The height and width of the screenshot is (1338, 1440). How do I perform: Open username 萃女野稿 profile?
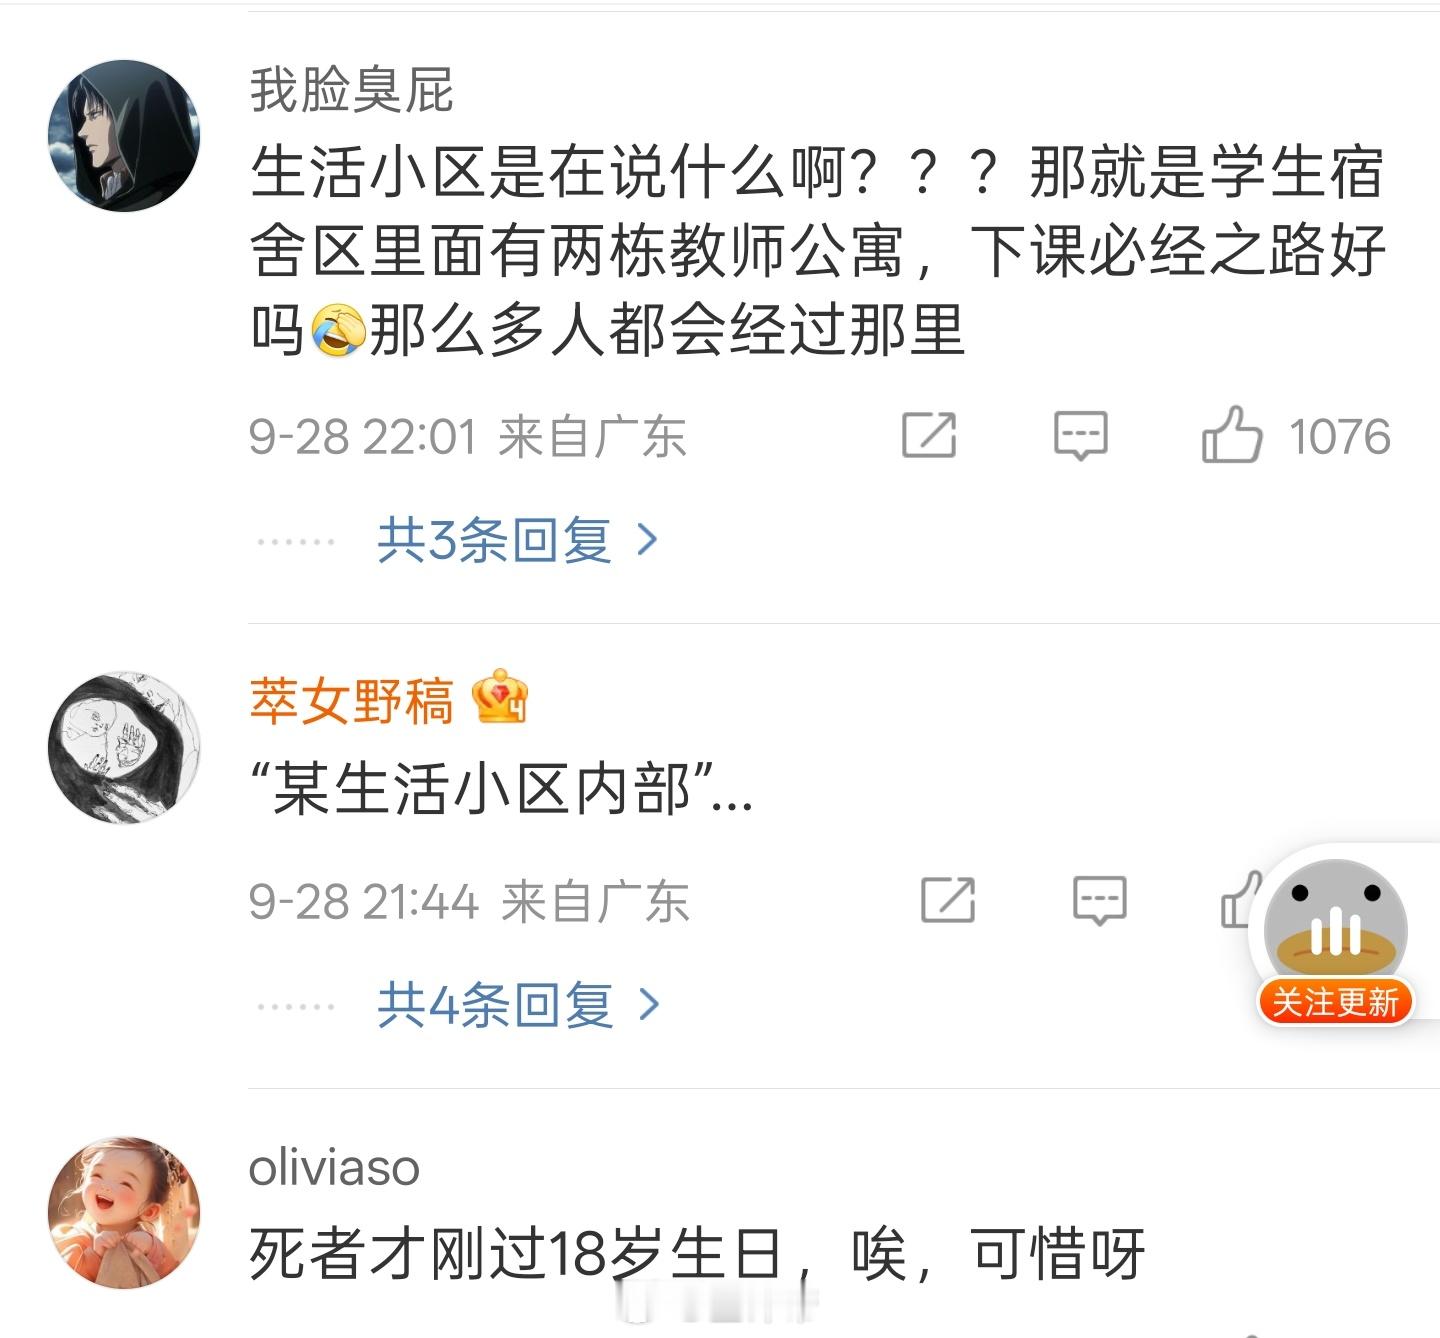(351, 700)
